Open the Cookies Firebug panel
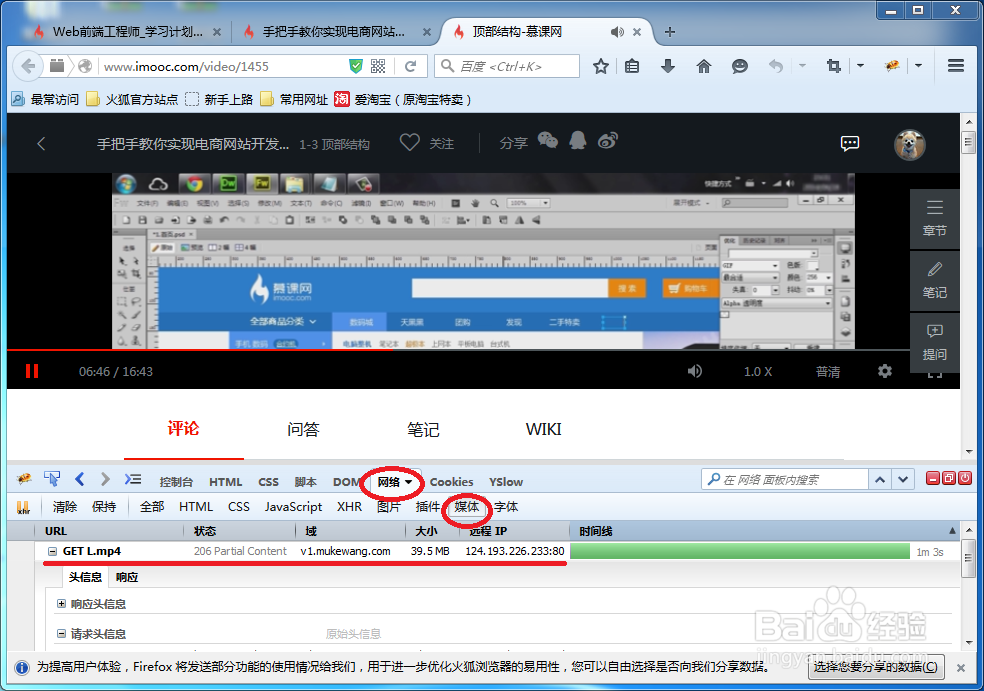Image resolution: width=984 pixels, height=691 pixels. tap(451, 482)
